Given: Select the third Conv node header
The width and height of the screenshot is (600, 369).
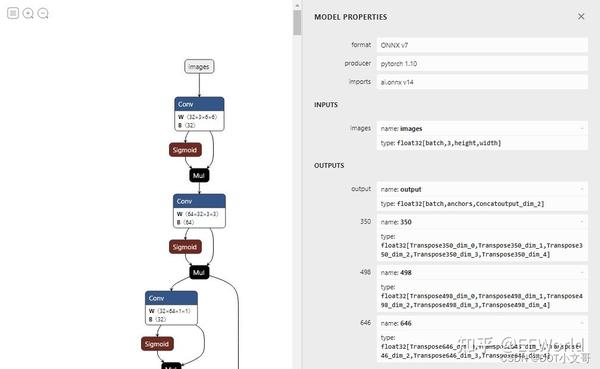Looking at the screenshot, I should [x=171, y=298].
